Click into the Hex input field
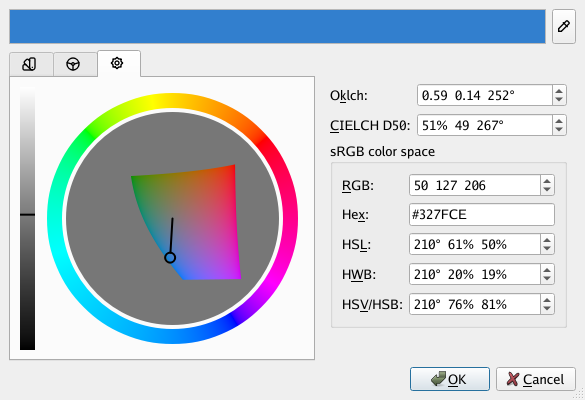Image resolution: width=585 pixels, height=400 pixels. pos(482,215)
